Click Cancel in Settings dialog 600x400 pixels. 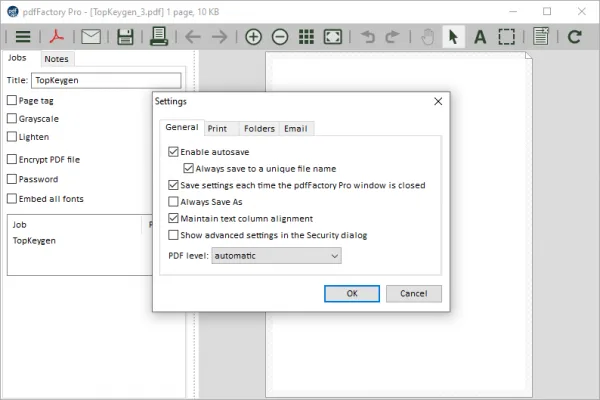[x=414, y=294]
